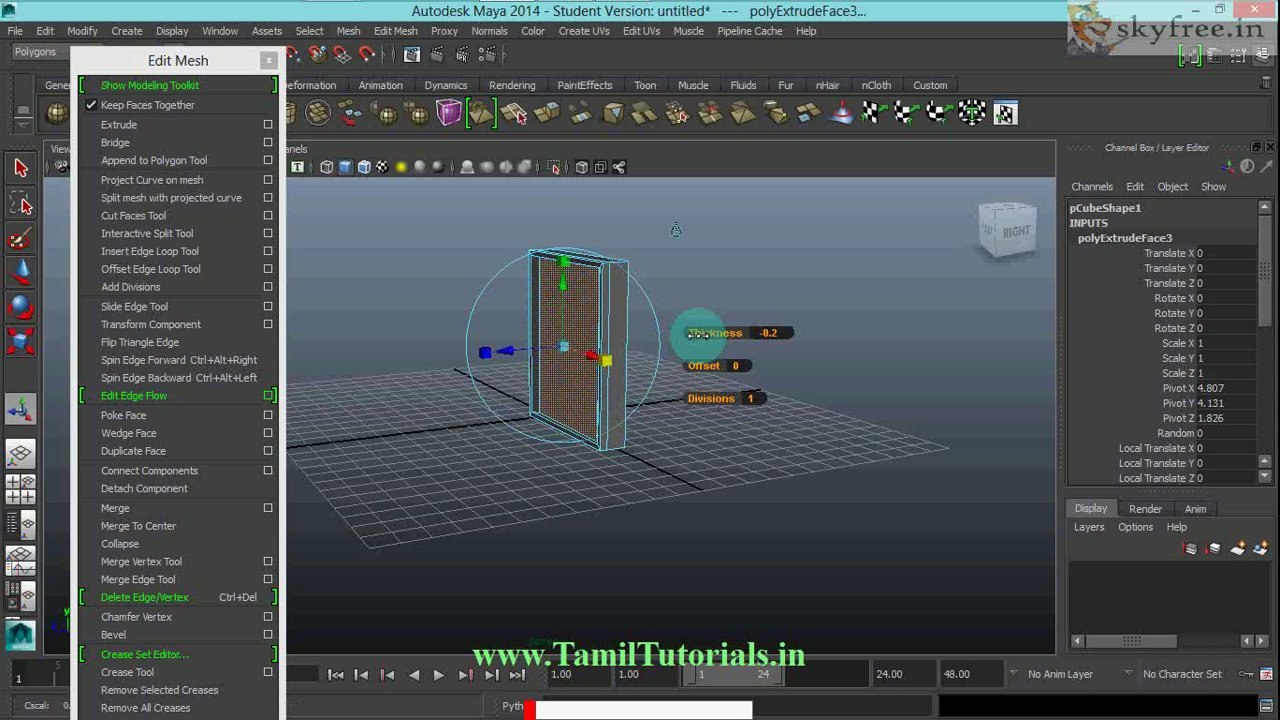Click the Divisions in-view slider label
The image size is (1280, 720).
point(711,399)
